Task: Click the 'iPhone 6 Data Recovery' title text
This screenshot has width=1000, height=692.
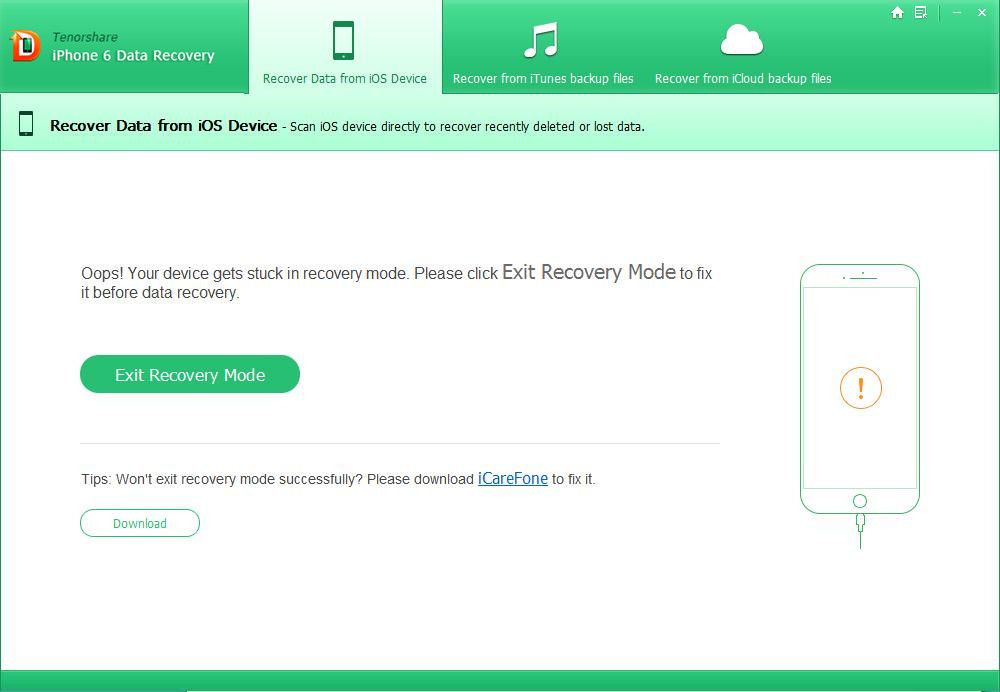Action: (x=133, y=55)
